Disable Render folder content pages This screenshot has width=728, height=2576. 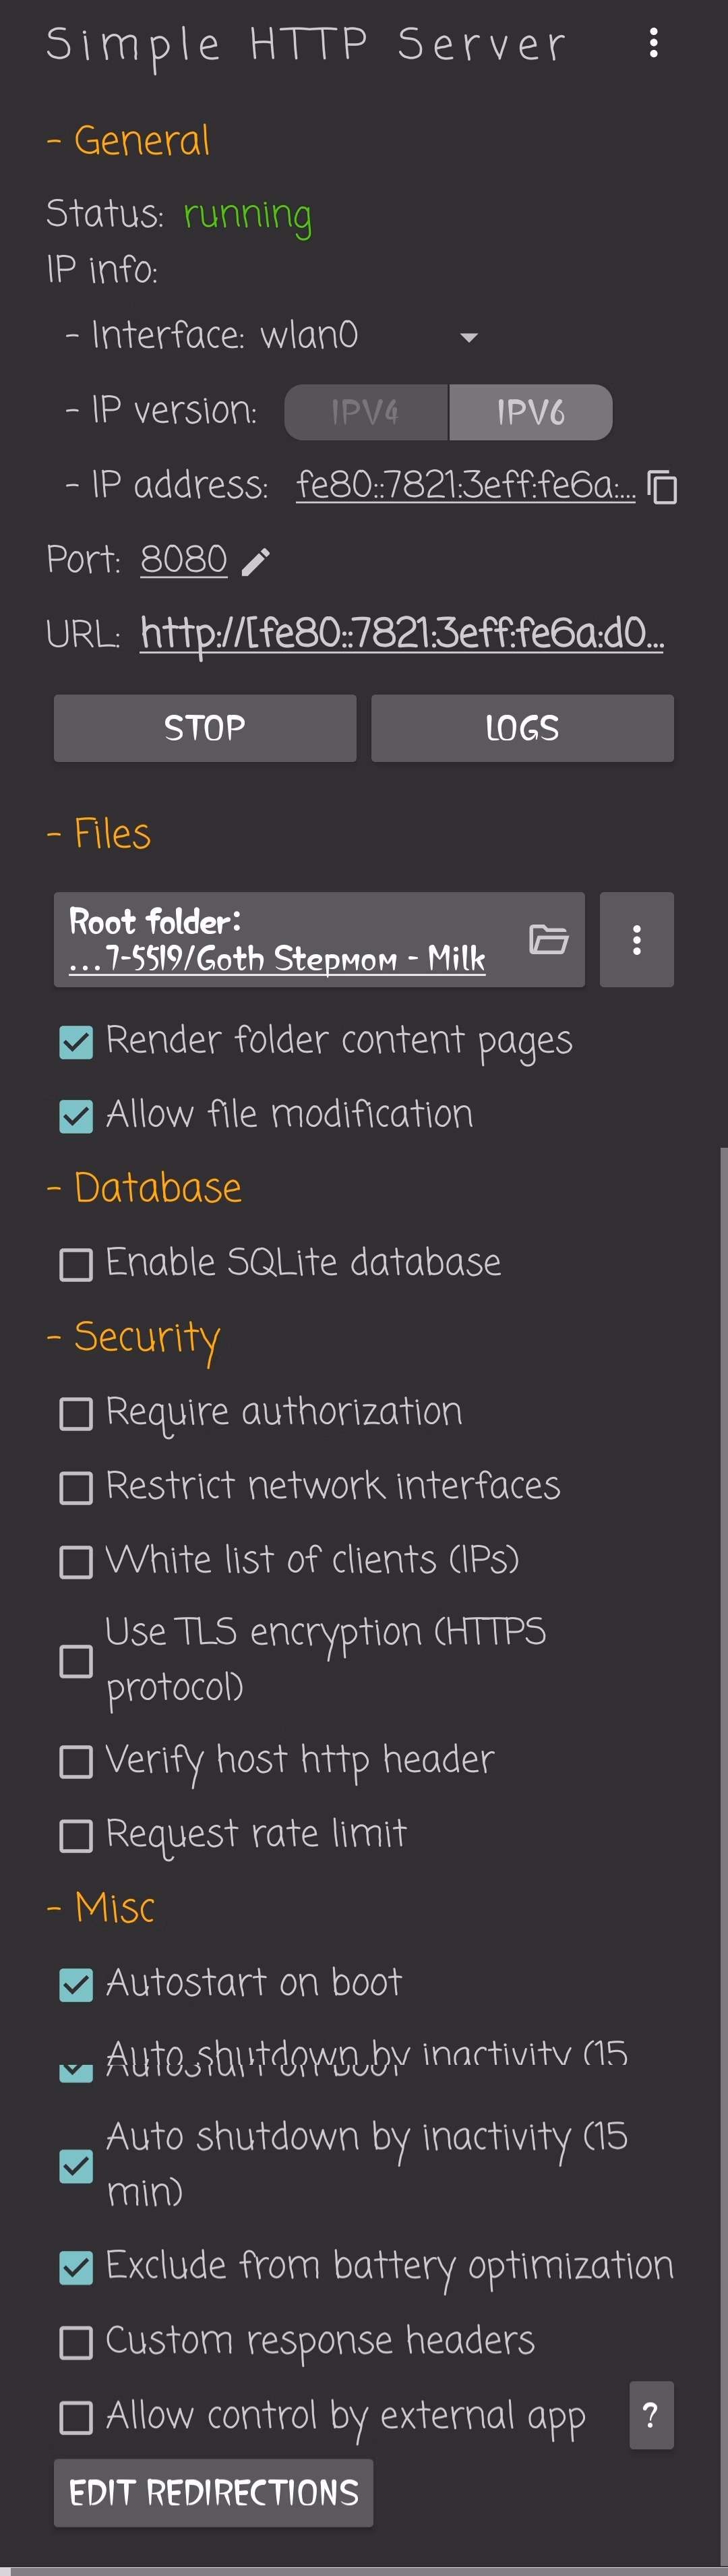(x=76, y=1042)
